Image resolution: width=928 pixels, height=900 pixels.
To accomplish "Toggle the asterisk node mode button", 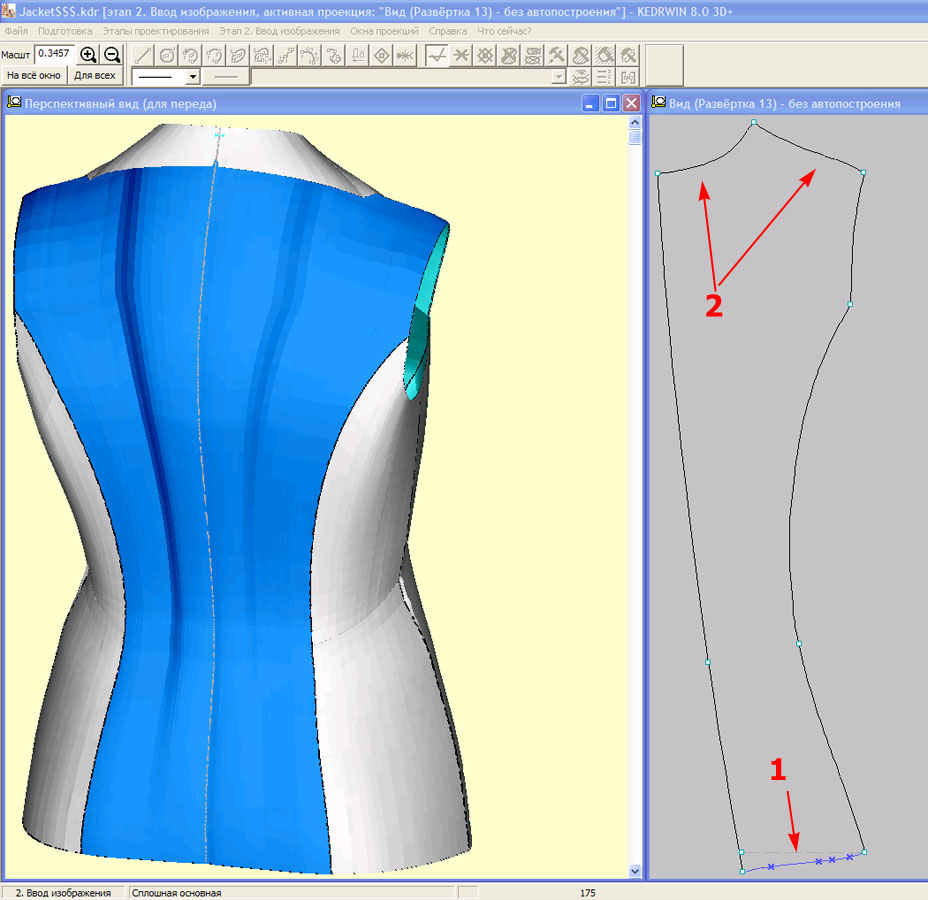I will tap(460, 55).
